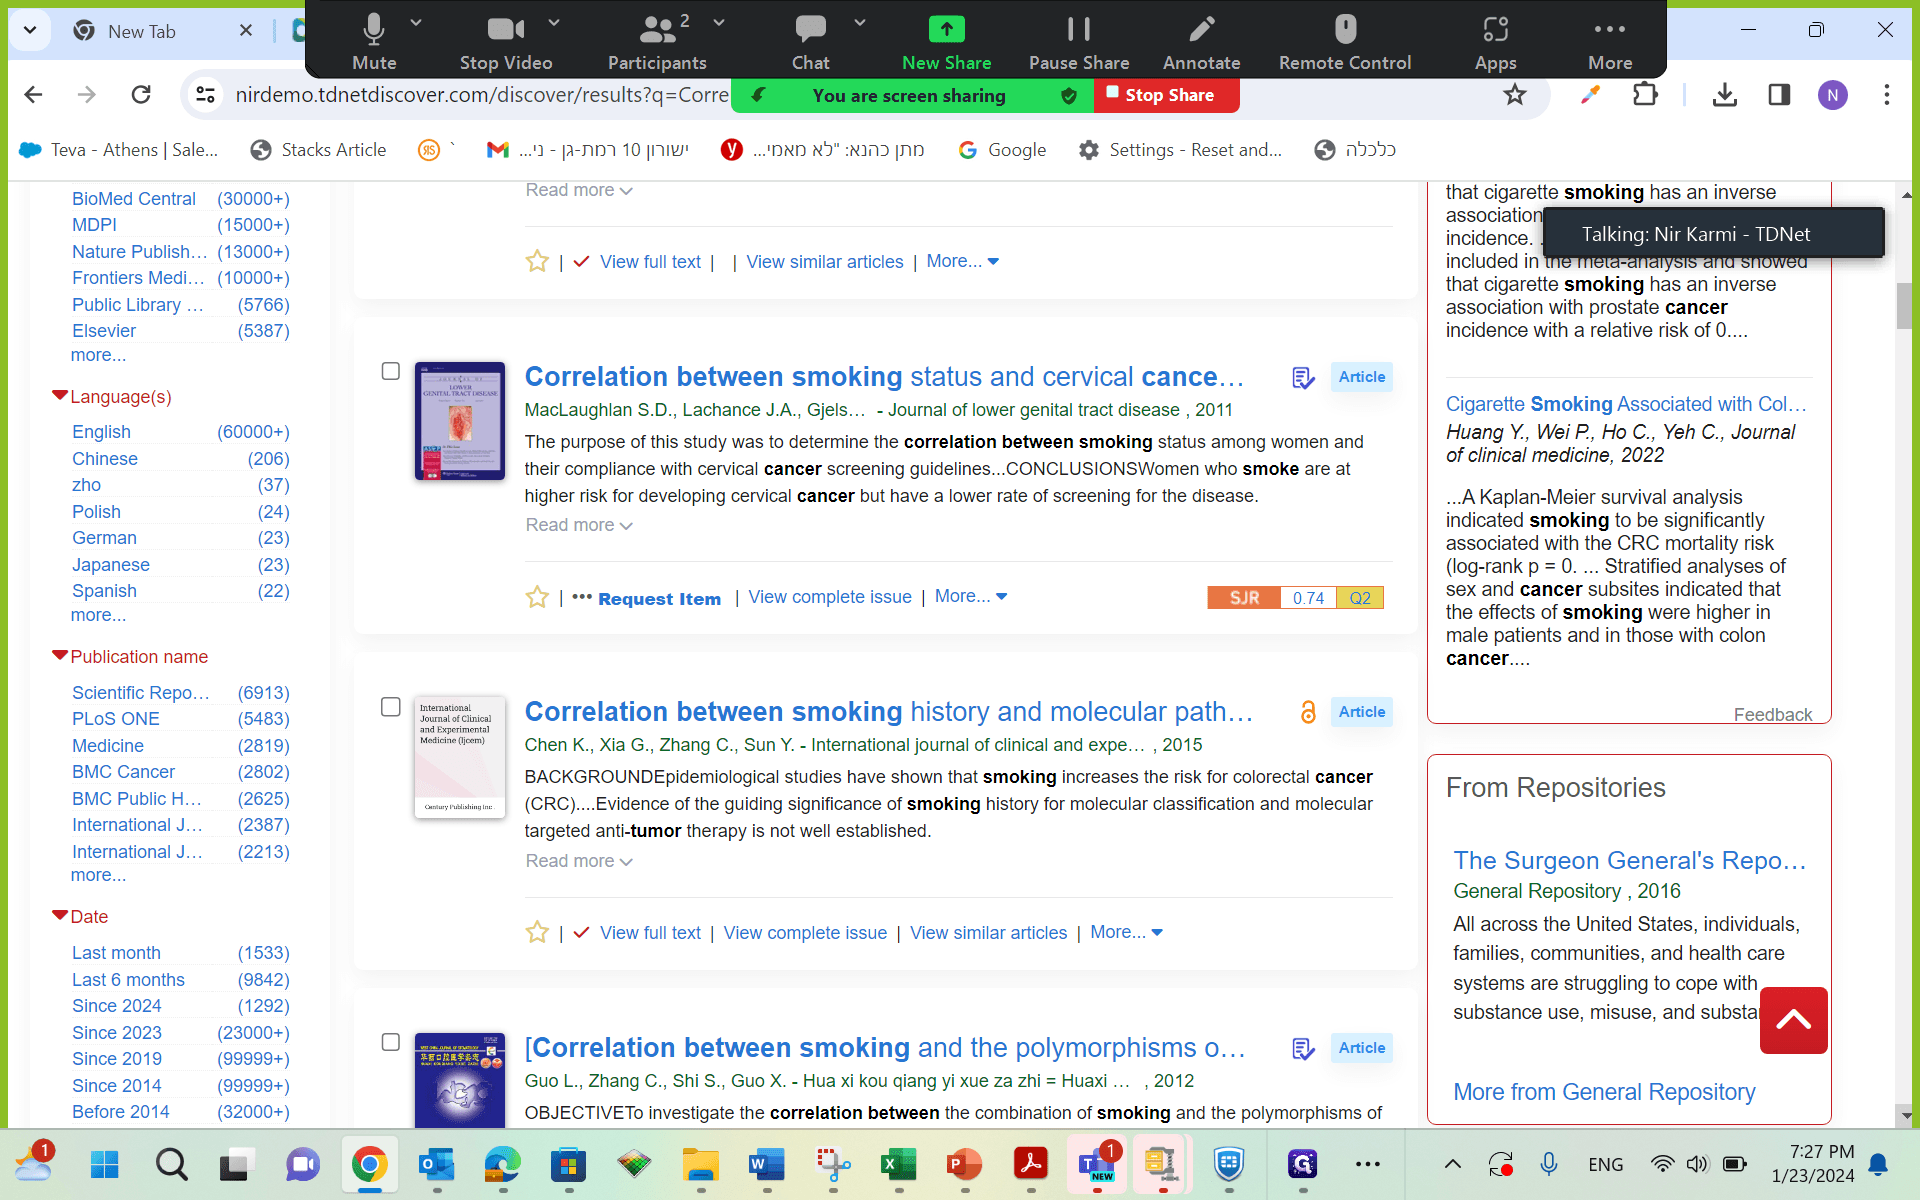Start a New Share in Zoom
This screenshot has height=1200, width=1920.
(x=946, y=42)
